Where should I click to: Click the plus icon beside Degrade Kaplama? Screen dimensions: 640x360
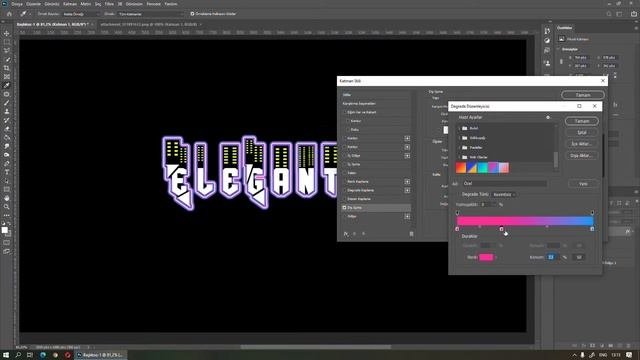[407, 190]
